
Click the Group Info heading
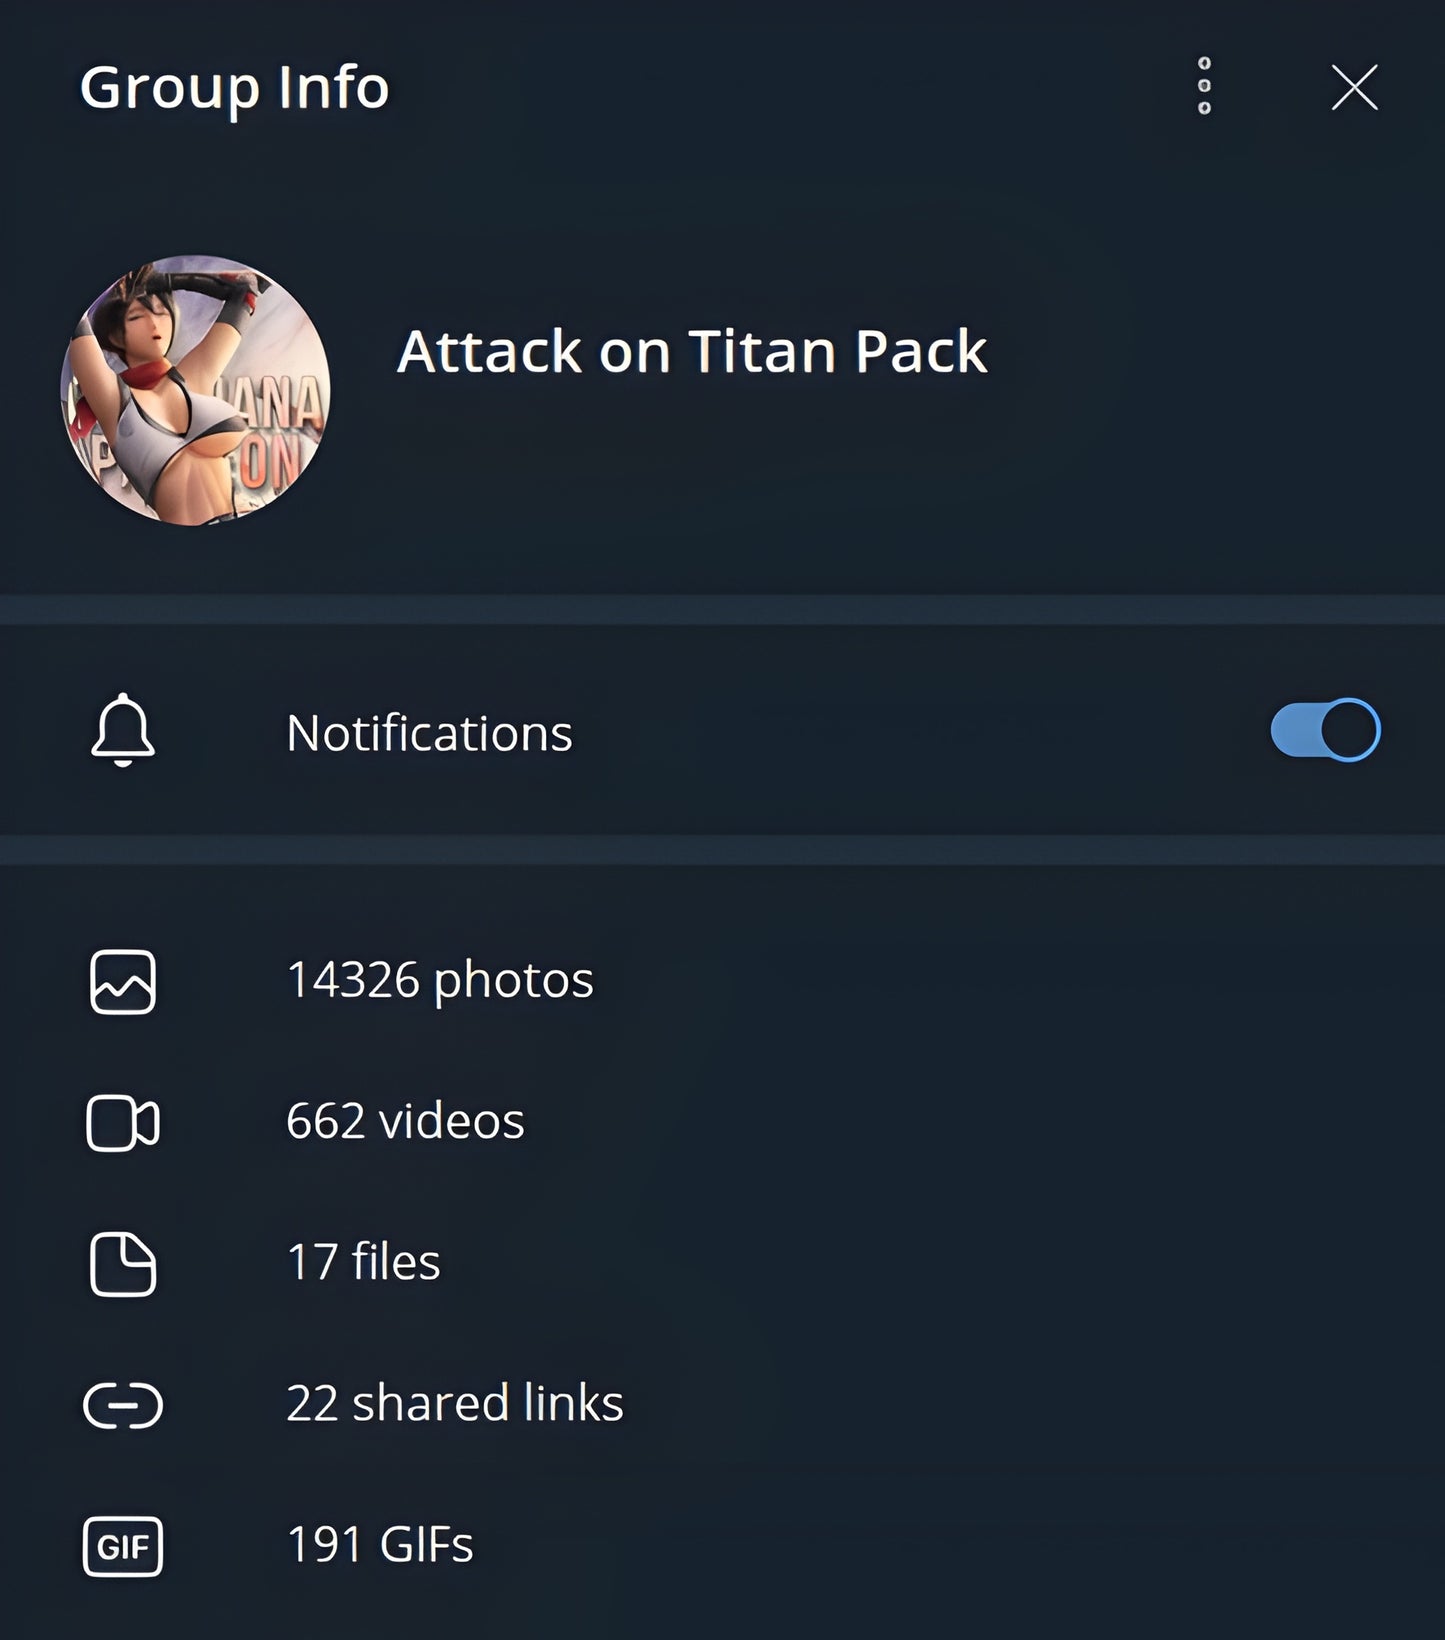point(234,87)
